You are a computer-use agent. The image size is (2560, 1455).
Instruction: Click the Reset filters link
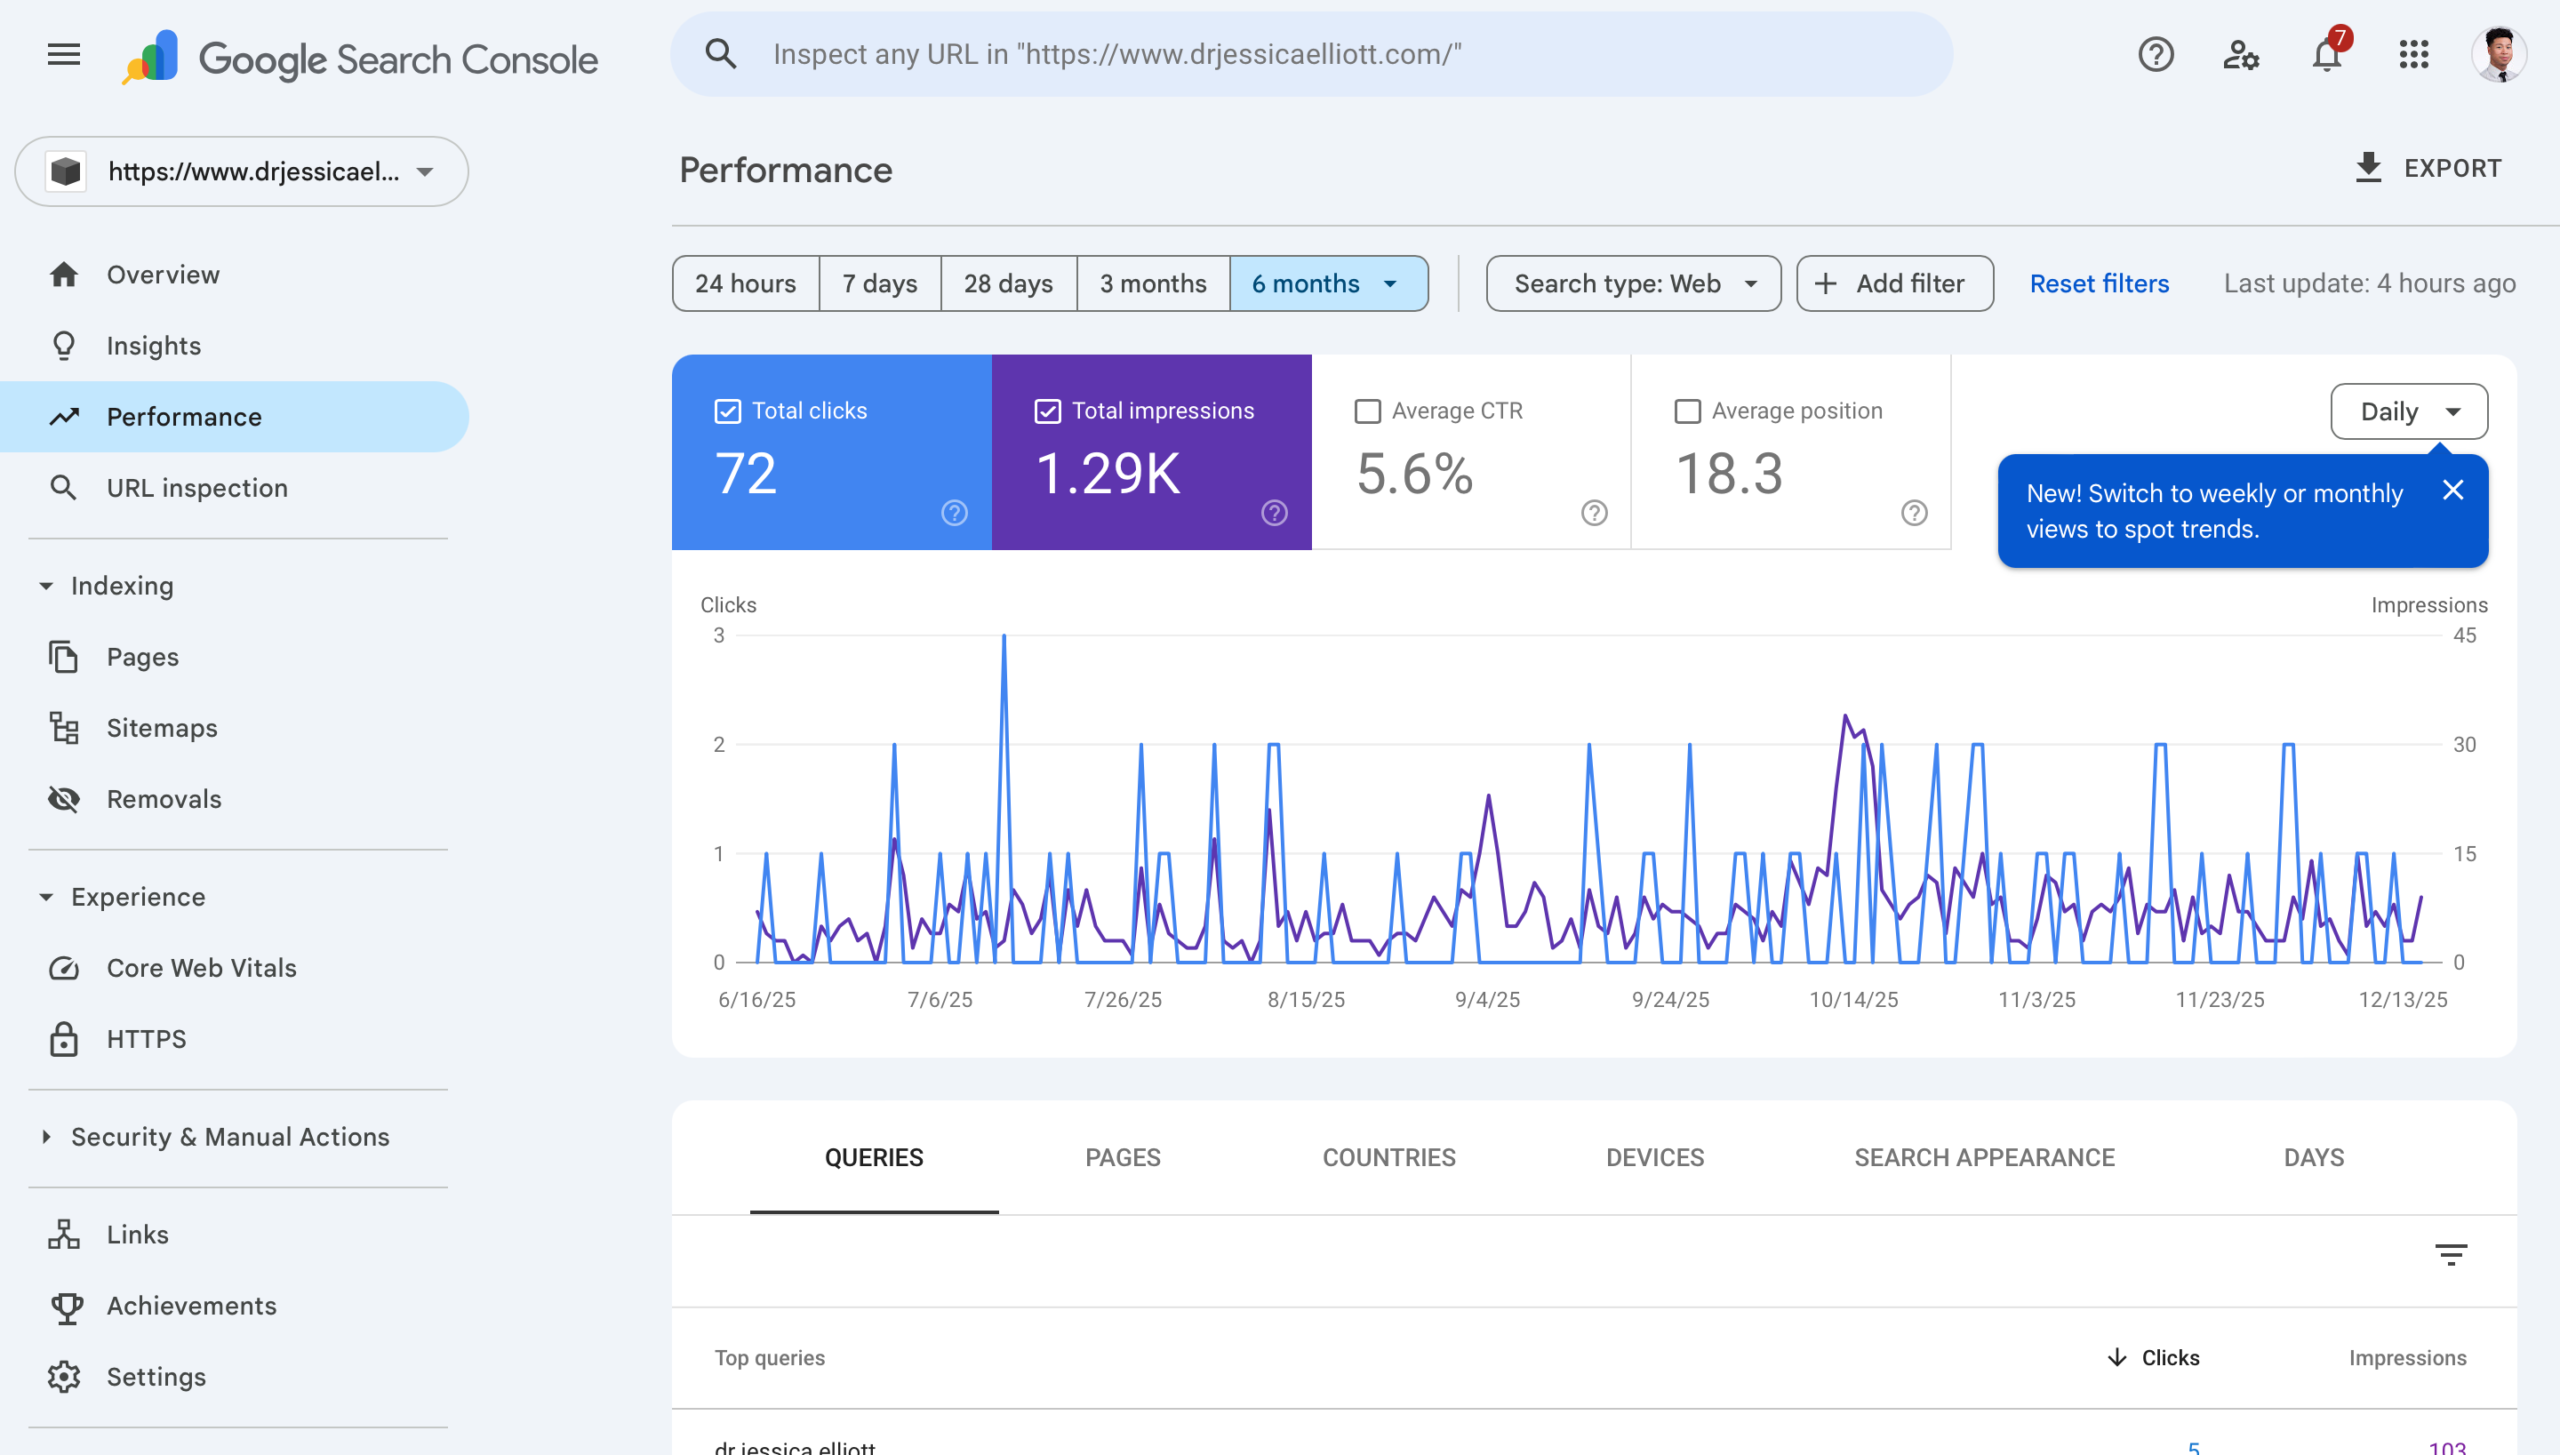[2098, 283]
